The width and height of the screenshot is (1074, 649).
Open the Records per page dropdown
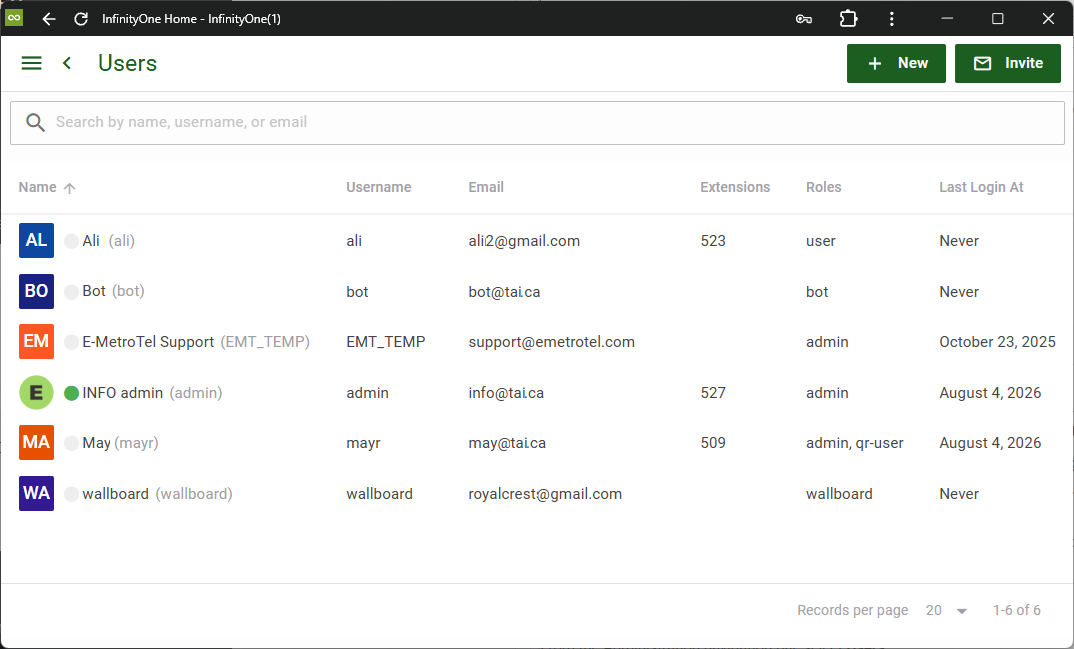pyautogui.click(x=946, y=610)
